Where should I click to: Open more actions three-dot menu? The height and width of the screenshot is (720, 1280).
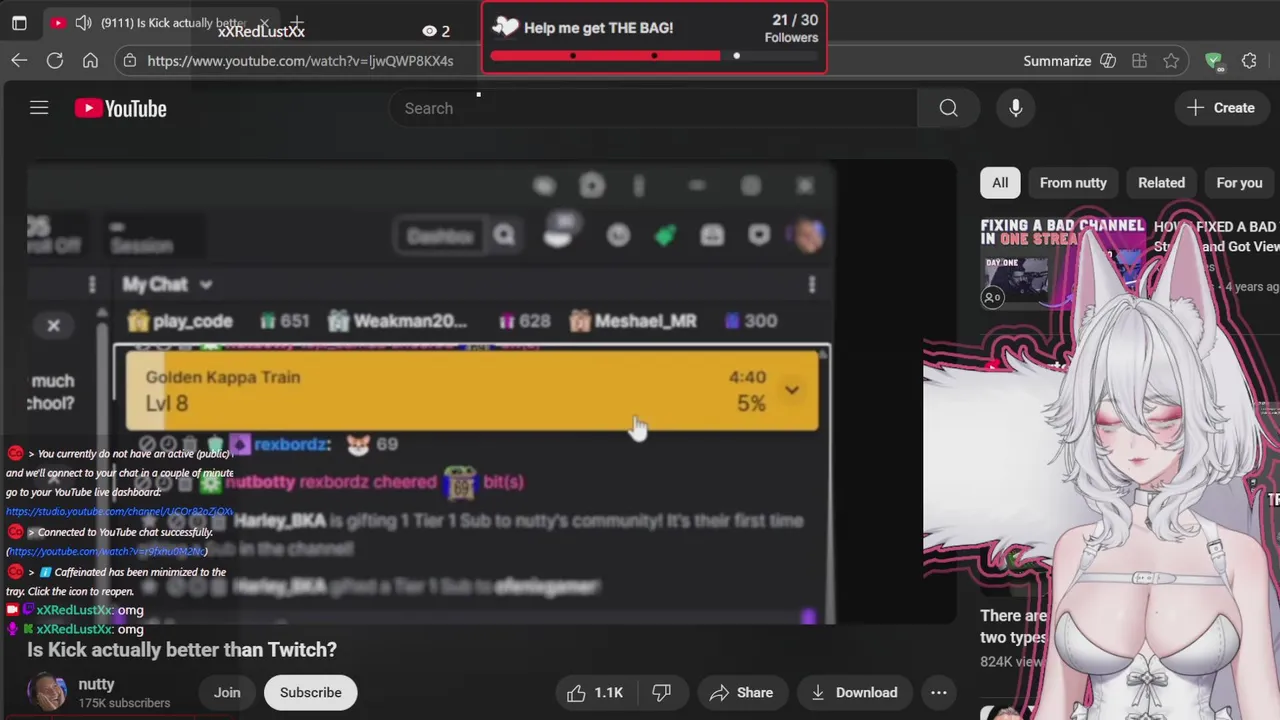point(938,692)
